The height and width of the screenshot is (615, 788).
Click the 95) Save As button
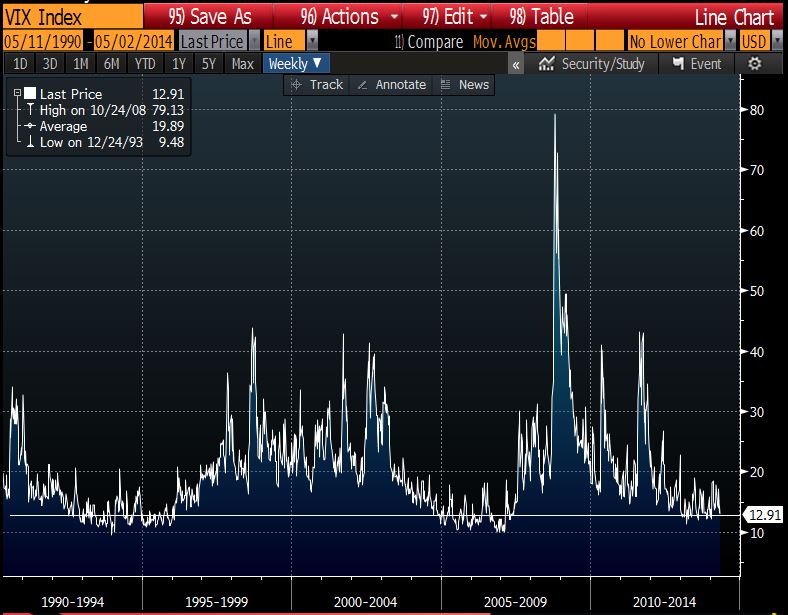pyautogui.click(x=210, y=17)
